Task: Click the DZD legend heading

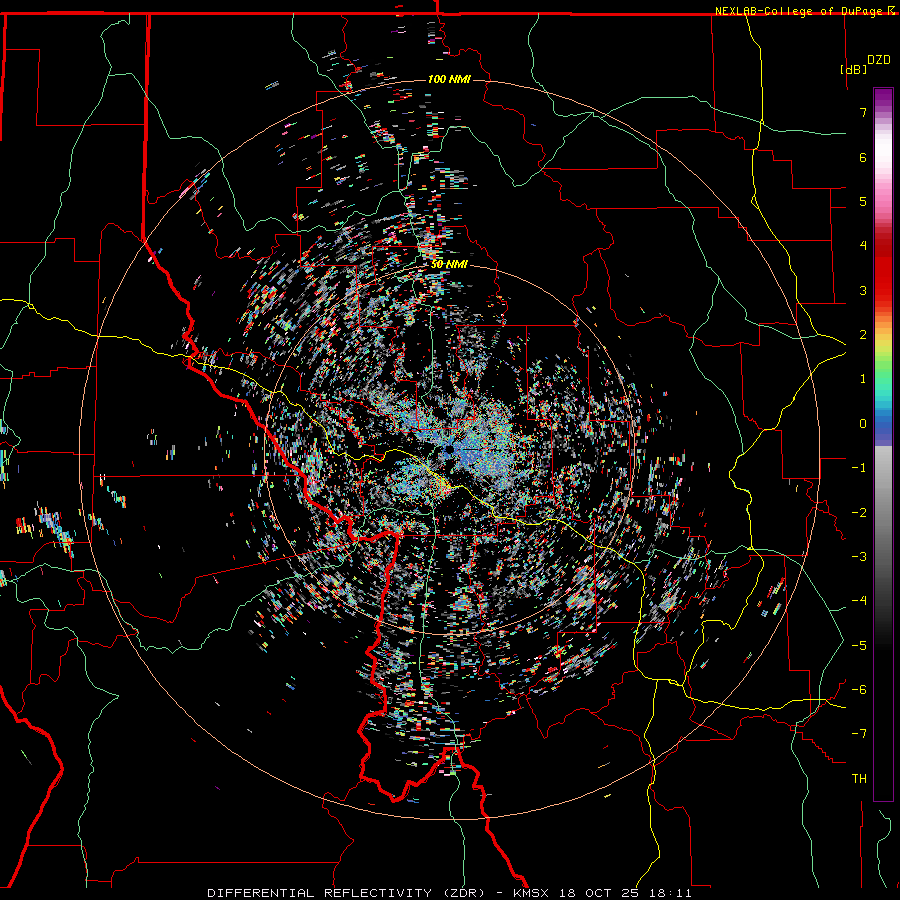Action: pos(879,60)
